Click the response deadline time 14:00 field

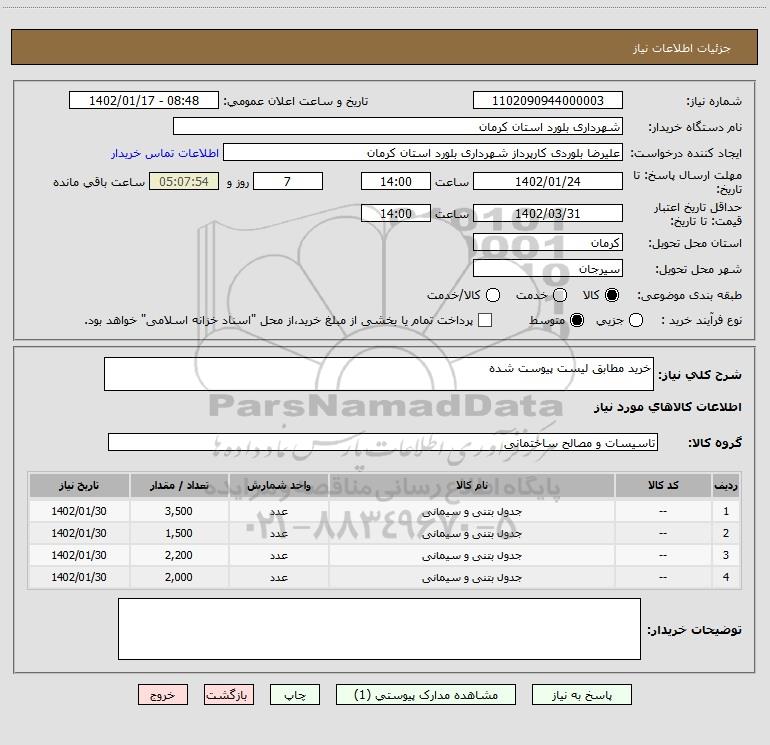(x=396, y=181)
